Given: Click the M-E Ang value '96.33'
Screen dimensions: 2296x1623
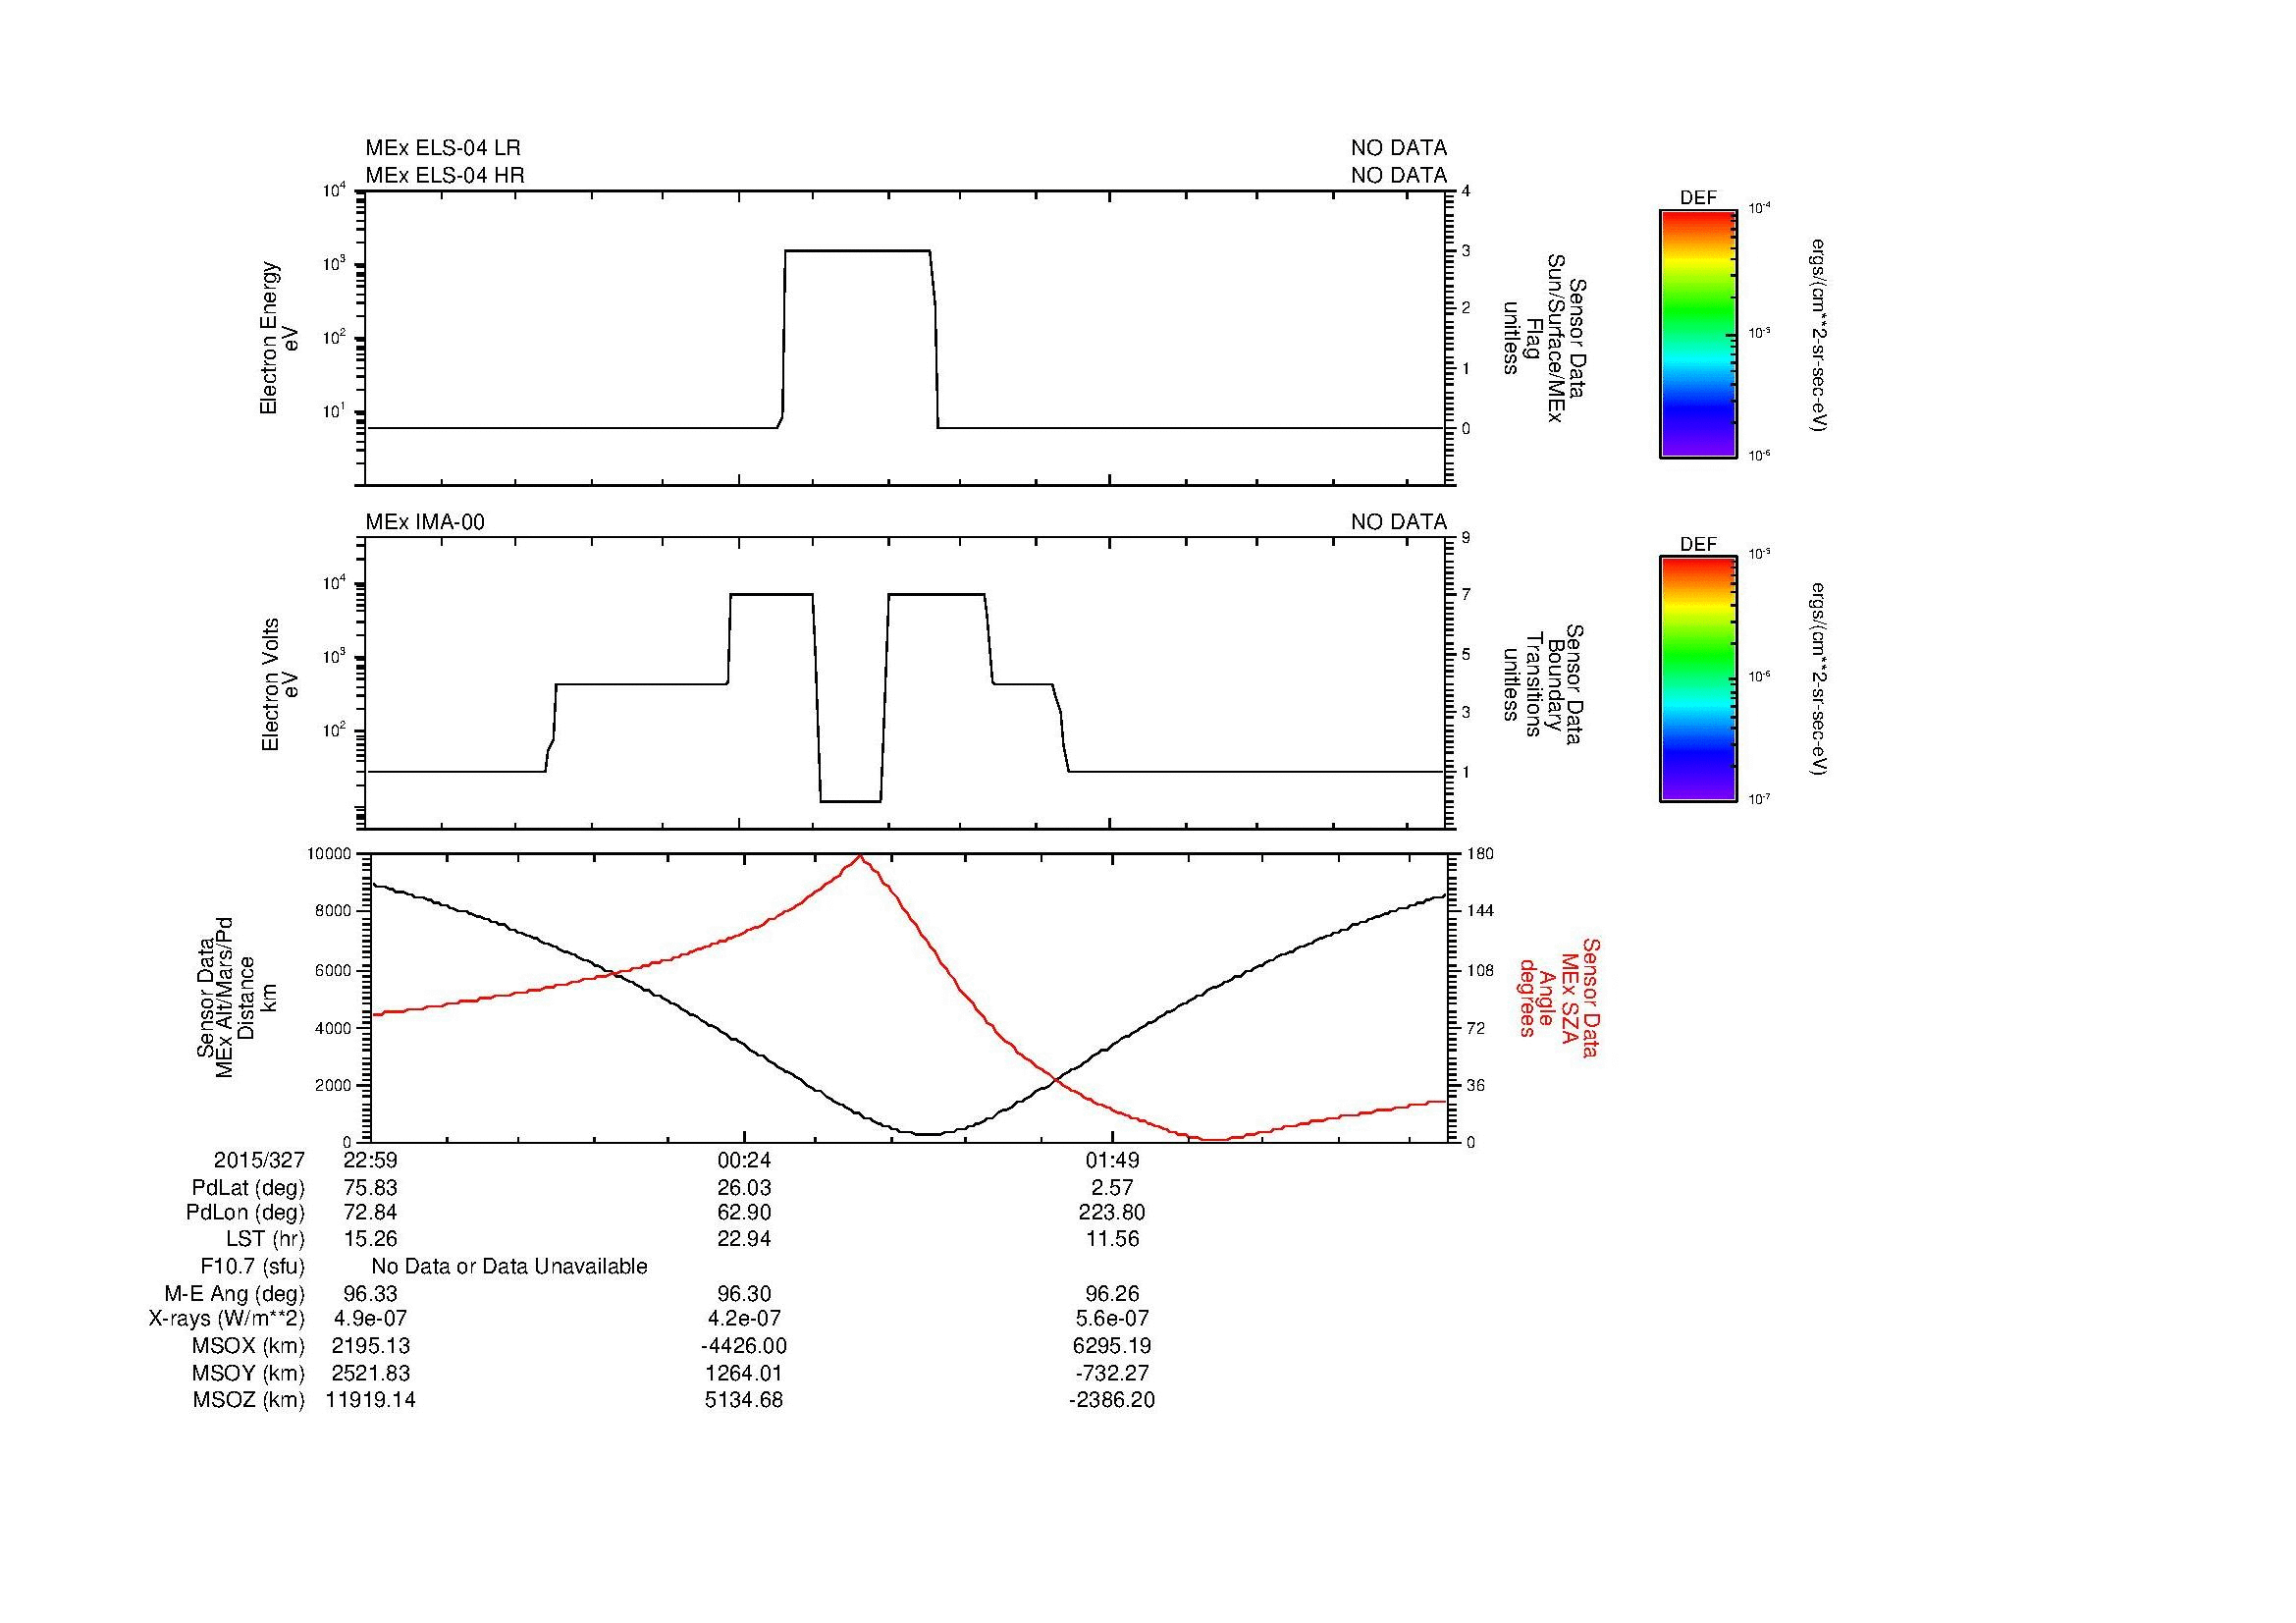Looking at the screenshot, I should (371, 1294).
